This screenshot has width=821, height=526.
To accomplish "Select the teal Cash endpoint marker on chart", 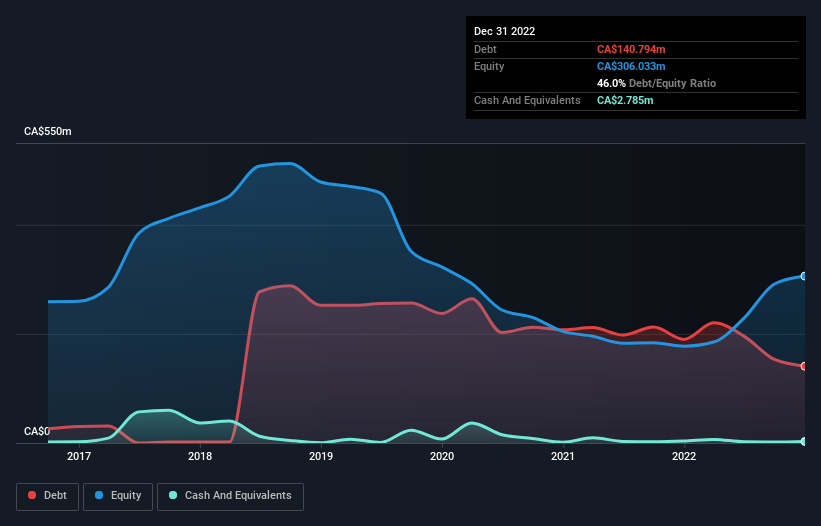I will pyautogui.click(x=804, y=442).
